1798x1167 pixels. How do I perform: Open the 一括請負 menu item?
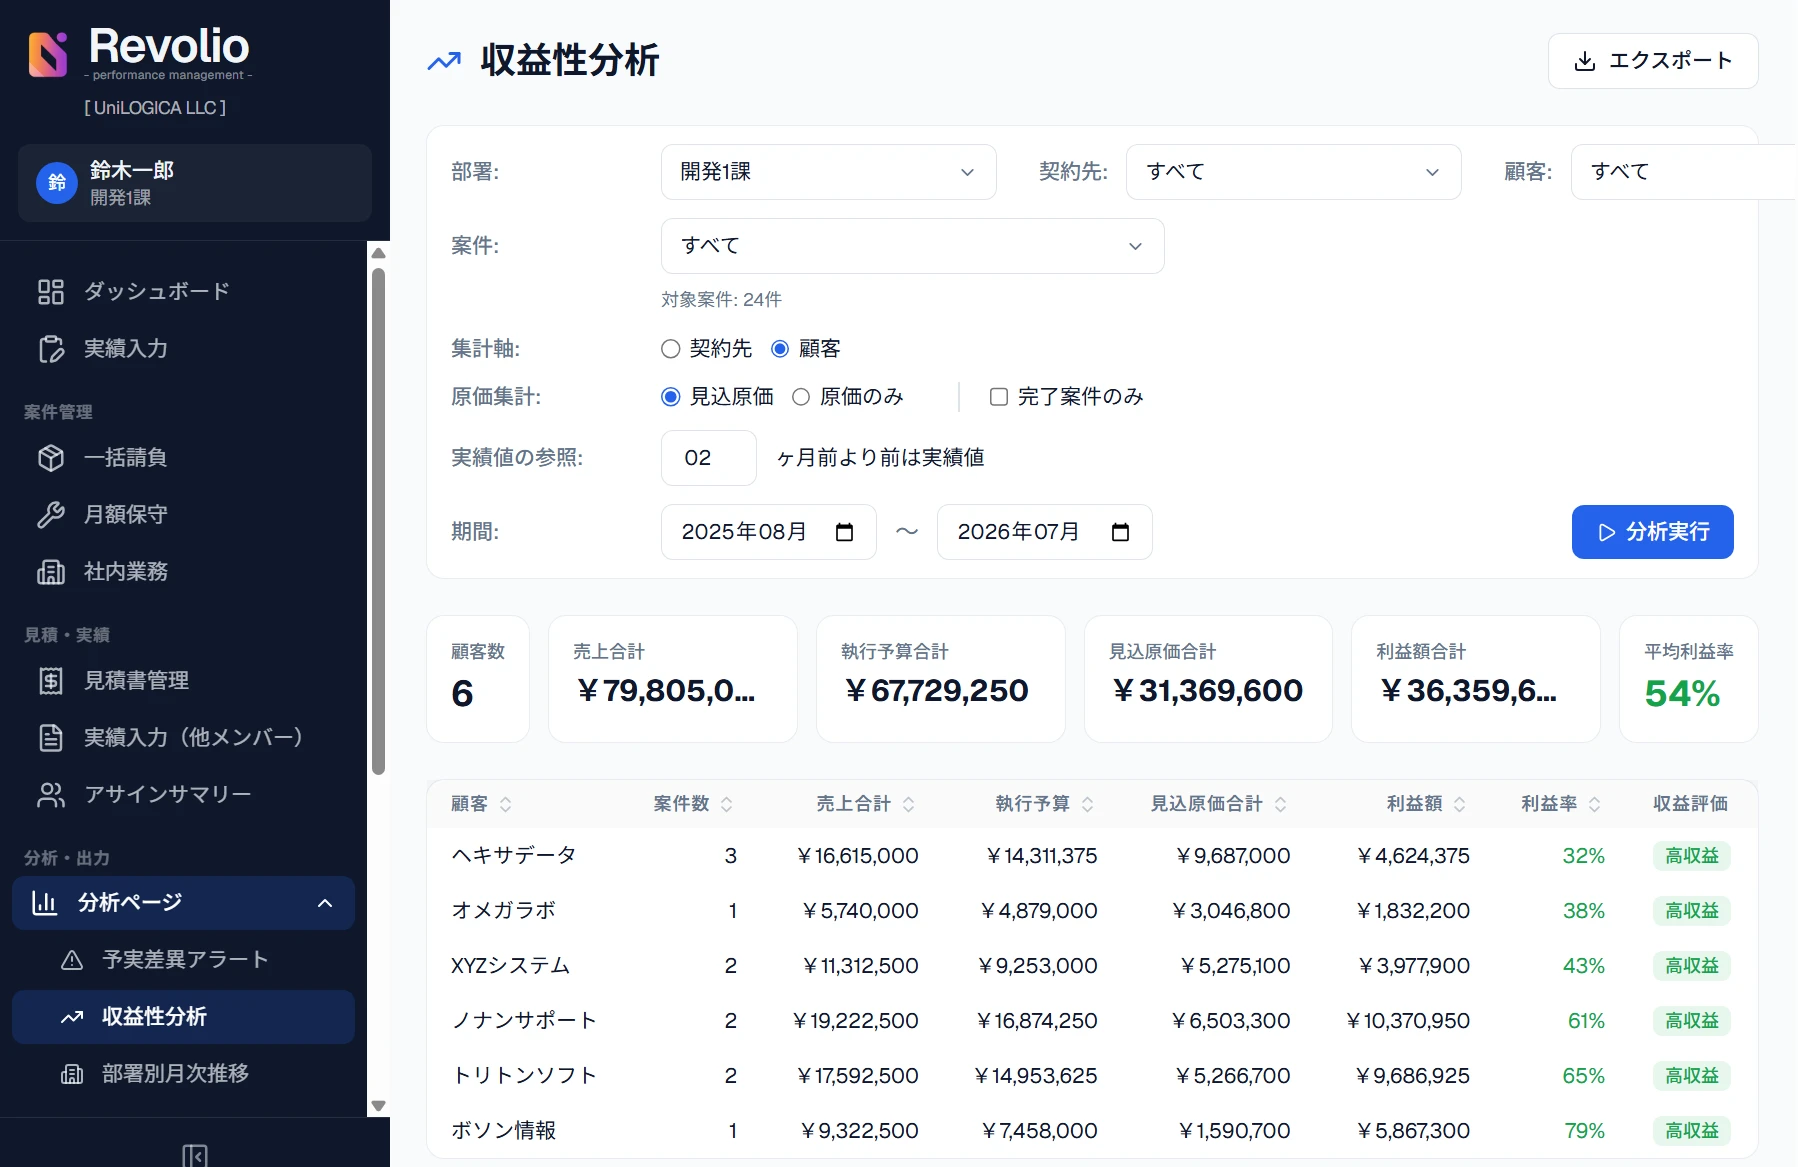coord(184,458)
